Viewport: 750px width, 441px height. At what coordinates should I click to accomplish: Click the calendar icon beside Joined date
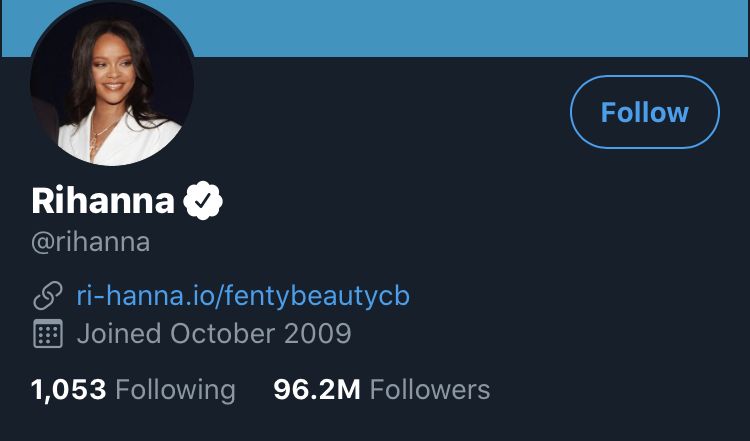coord(48,333)
